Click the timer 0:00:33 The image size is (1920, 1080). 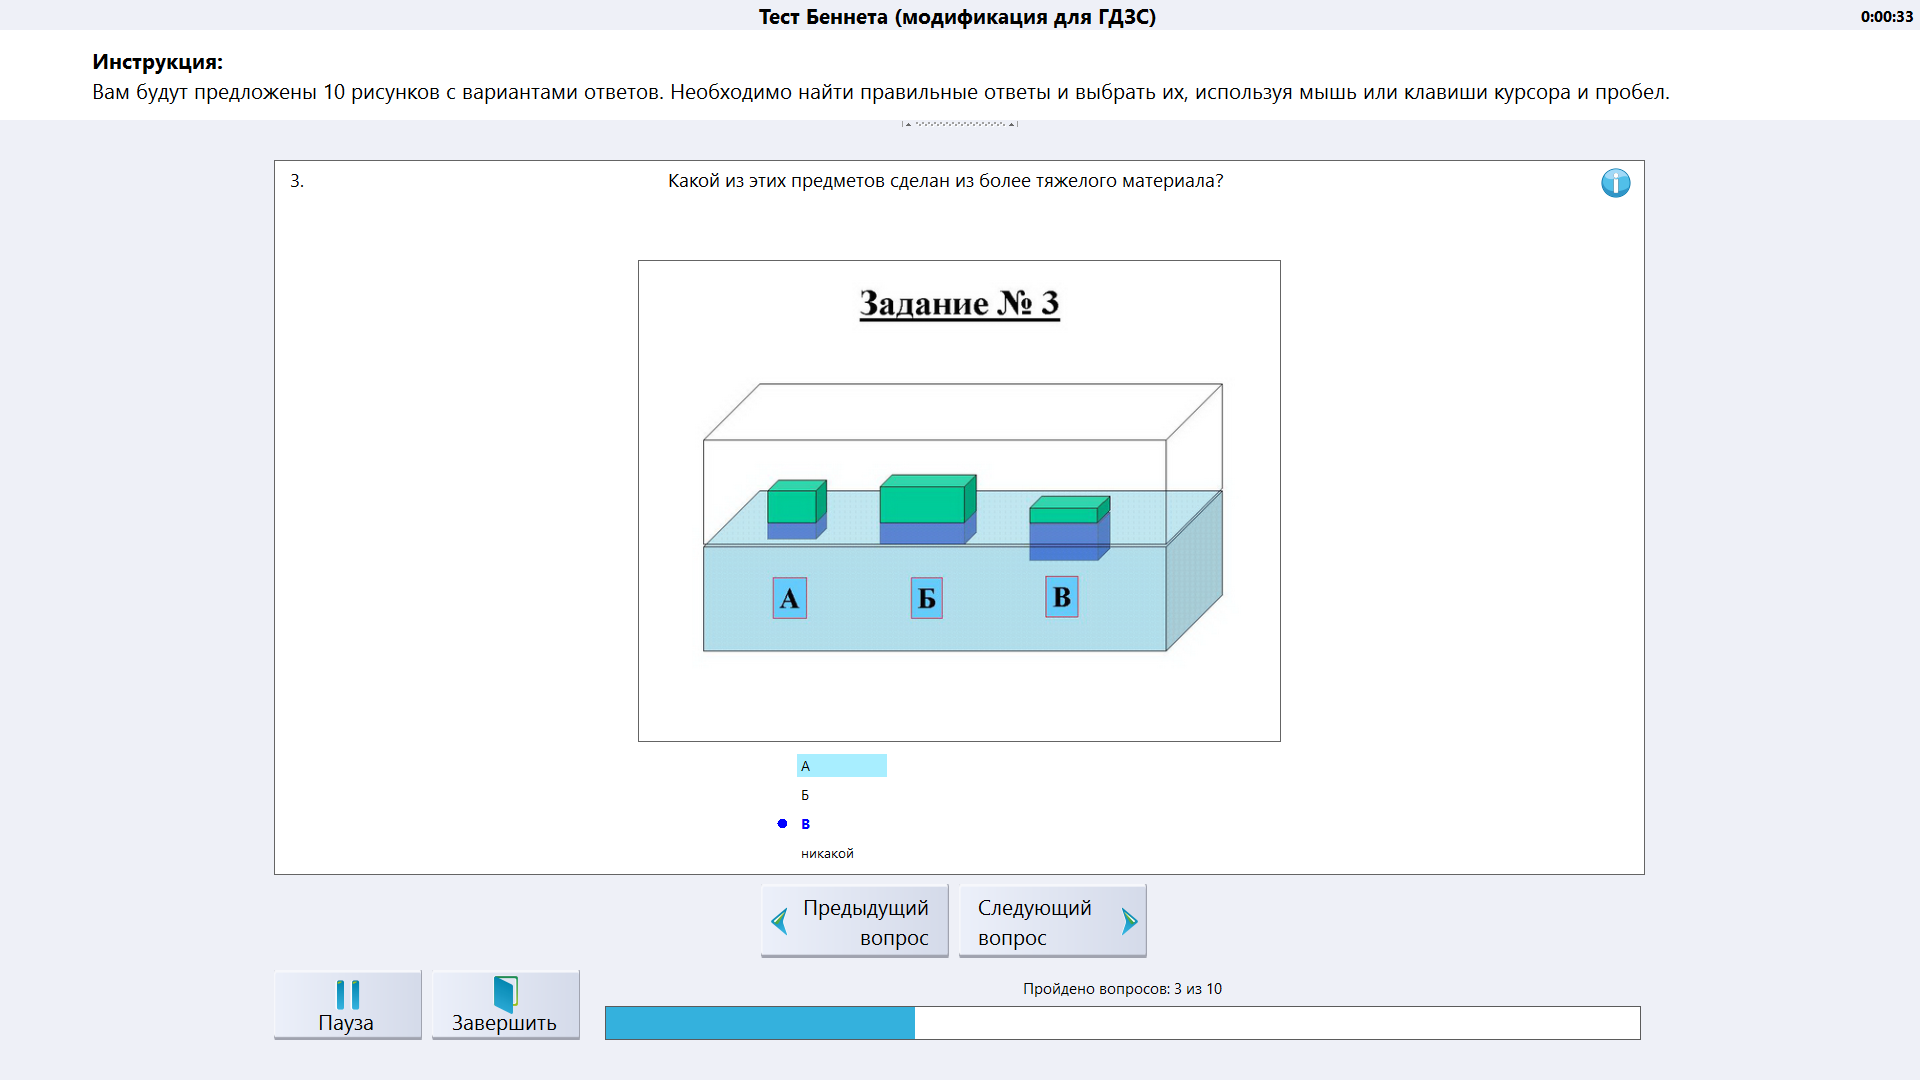pyautogui.click(x=1886, y=17)
